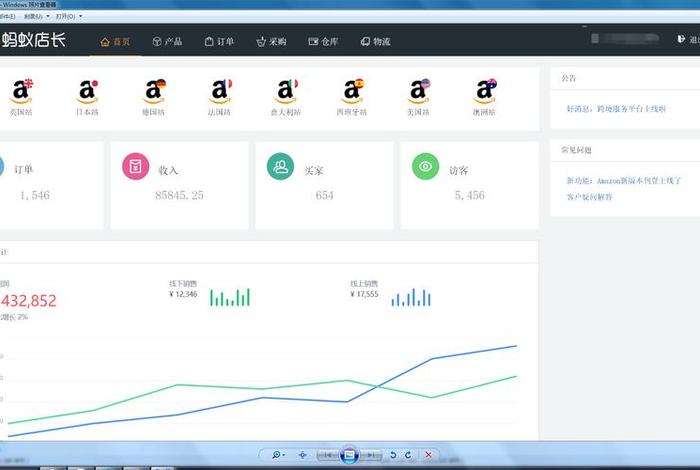Screen dimensions: 700x470
Task: Open the 首页 home tab
Action: [x=115, y=42]
